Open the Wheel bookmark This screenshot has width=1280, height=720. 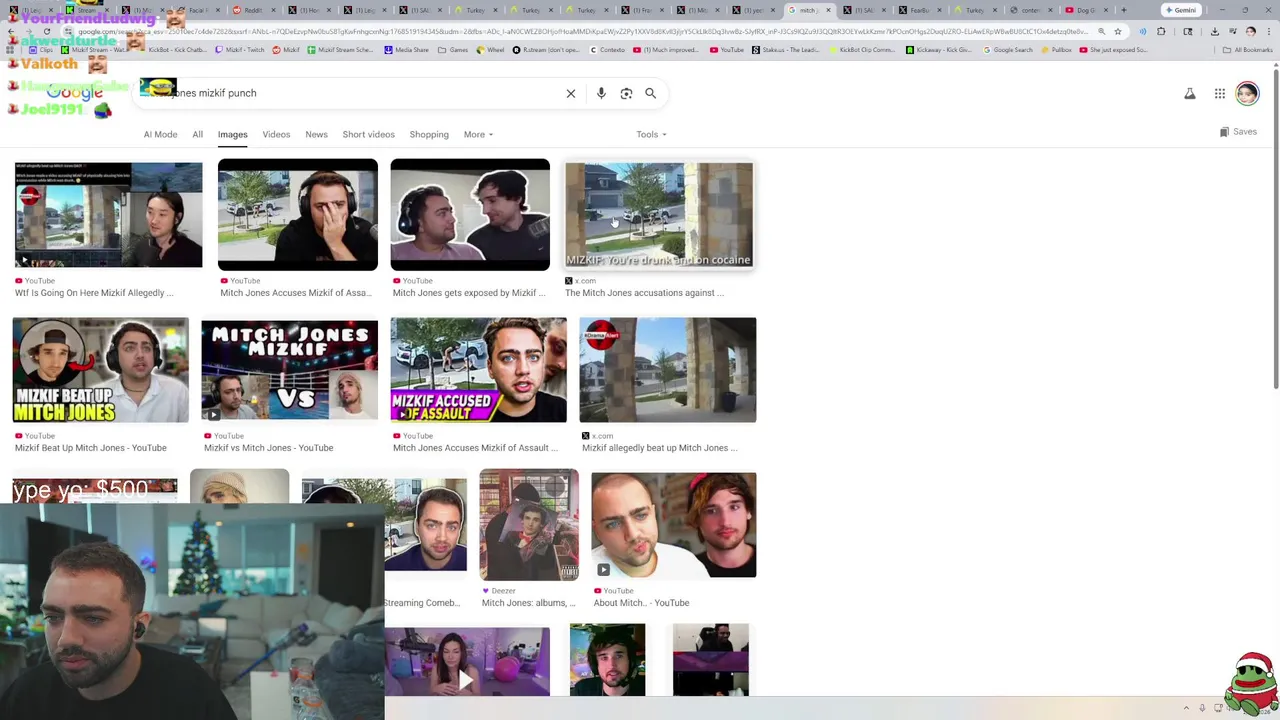(x=491, y=50)
